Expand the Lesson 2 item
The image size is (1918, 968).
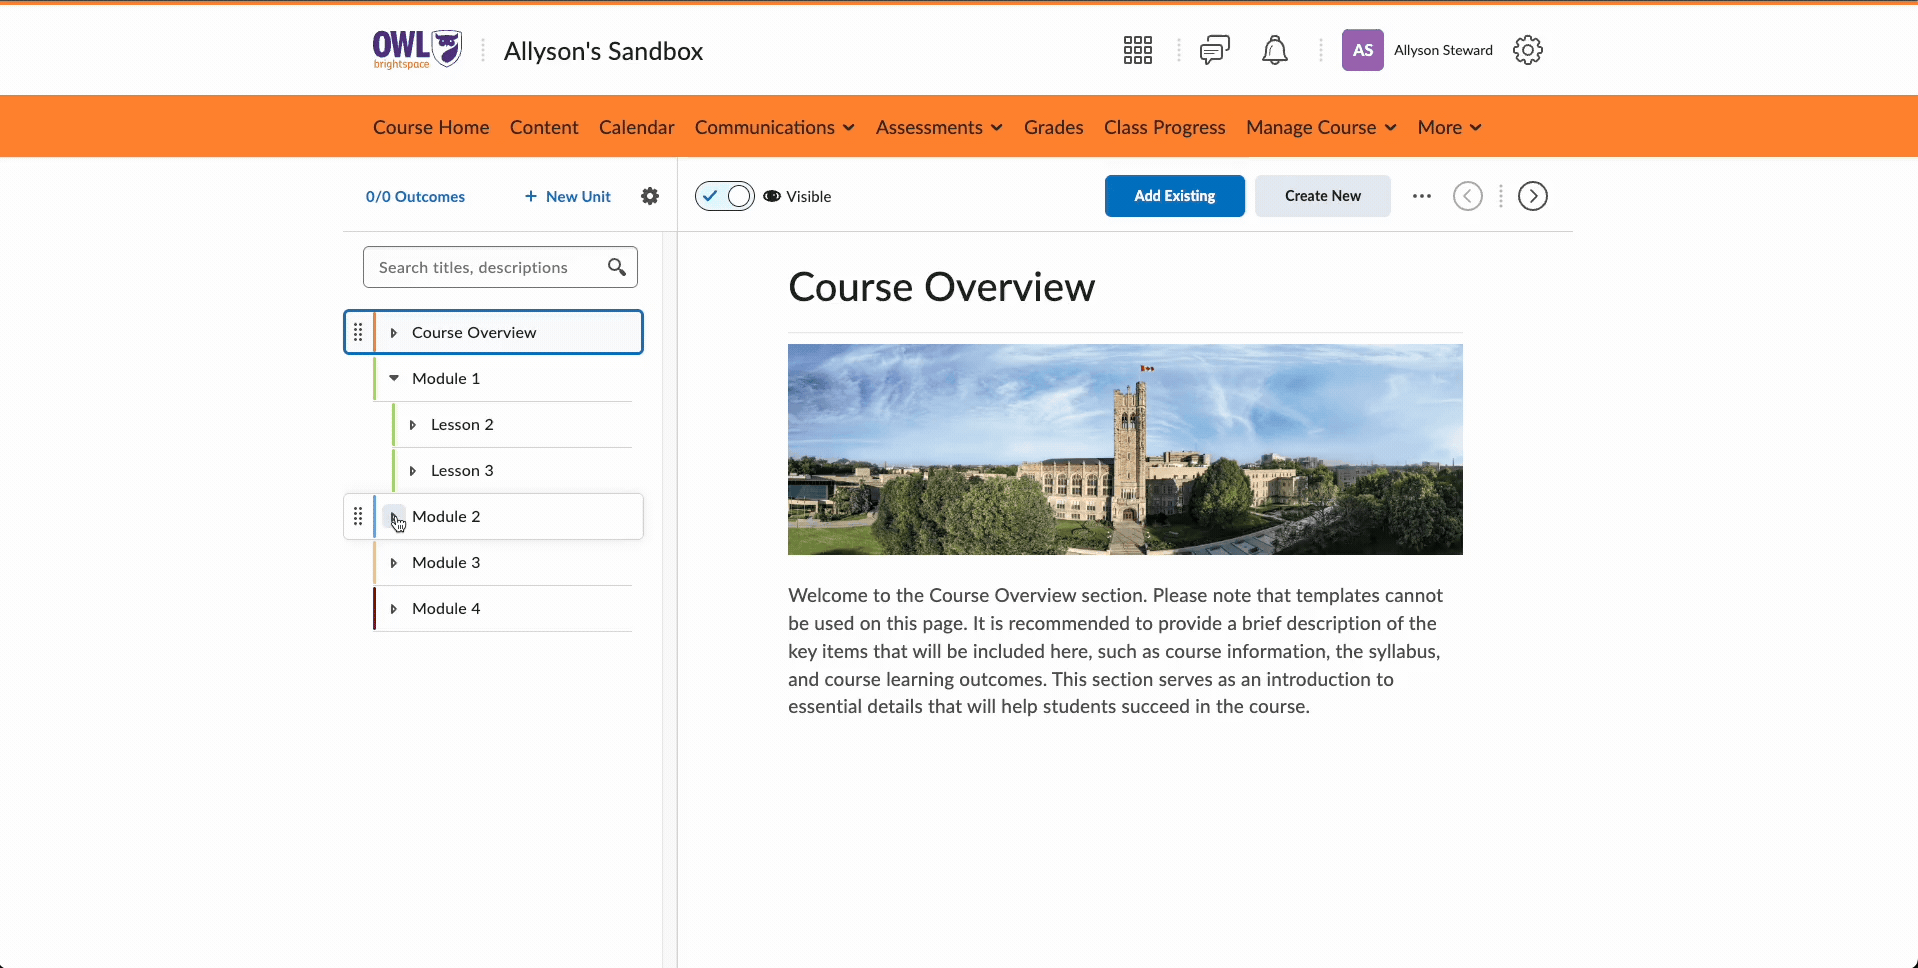coord(412,425)
